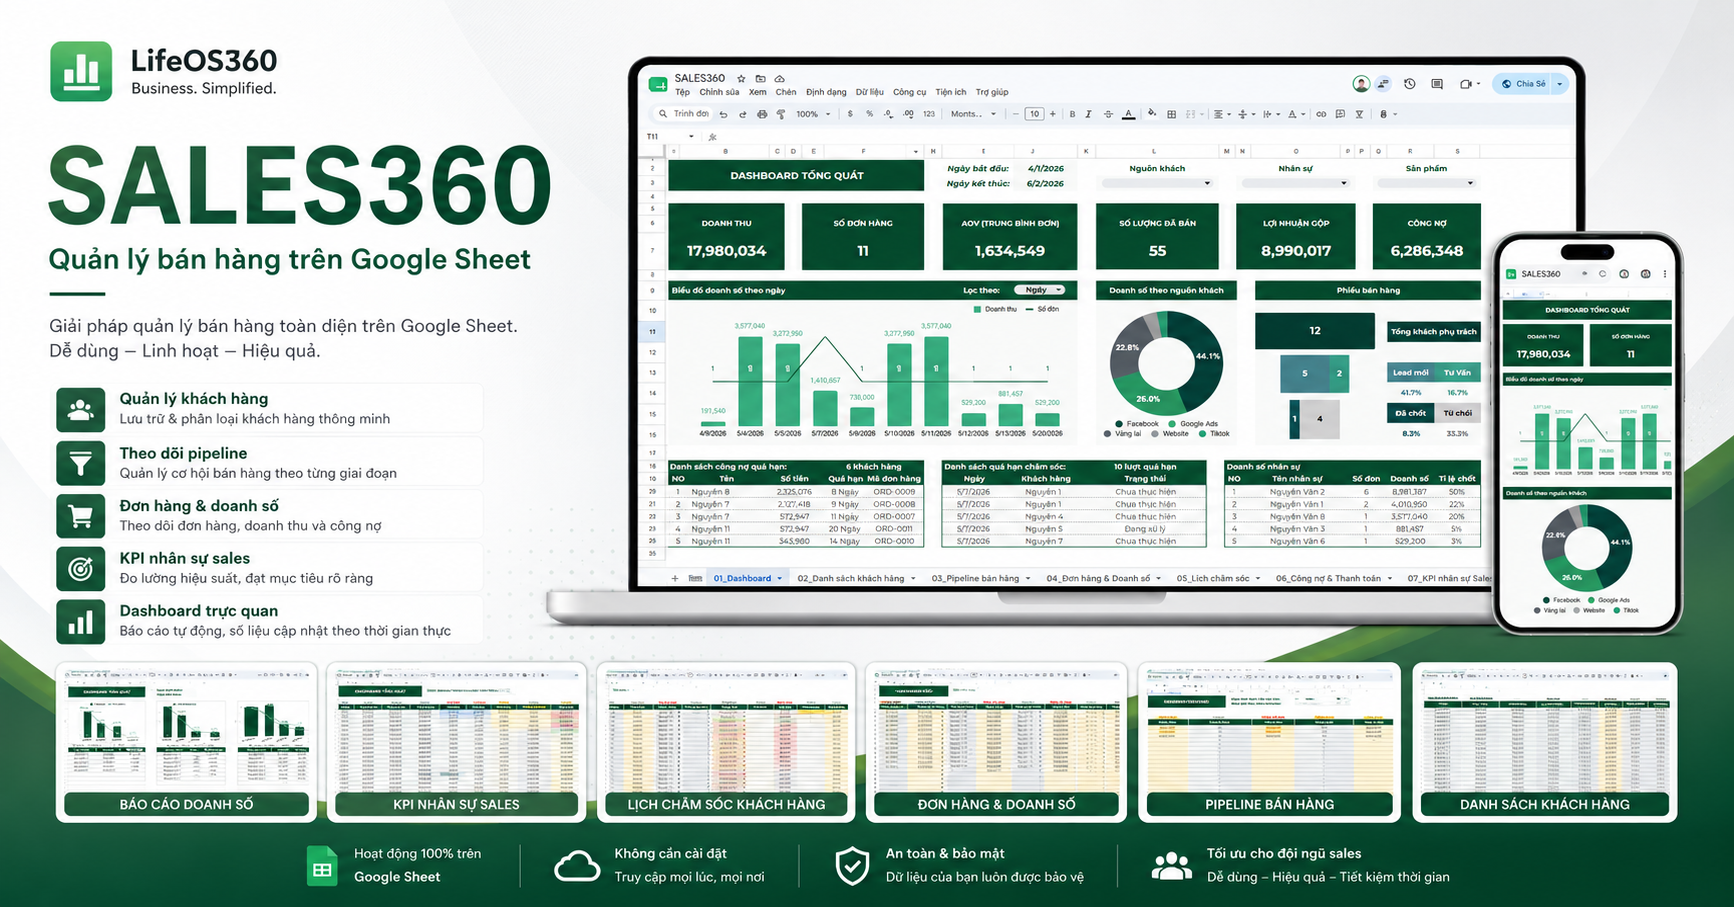Switch to 02_Danh sách khách hàng sheet tab
The width and height of the screenshot is (1734, 907).
click(856, 578)
